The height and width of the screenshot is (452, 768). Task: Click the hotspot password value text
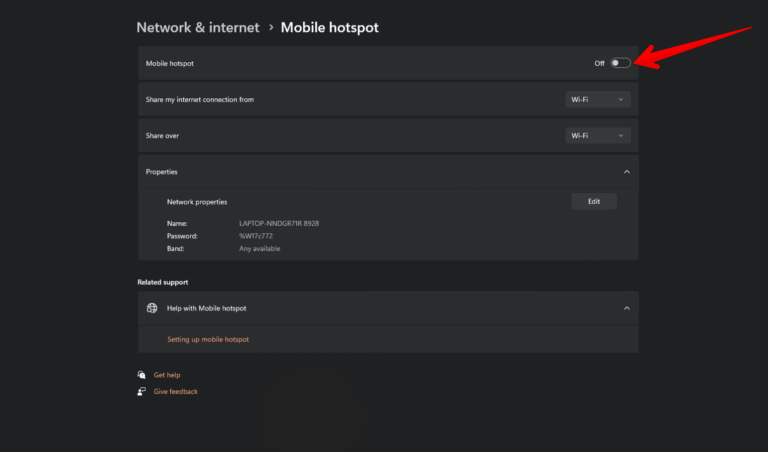tap(256, 236)
